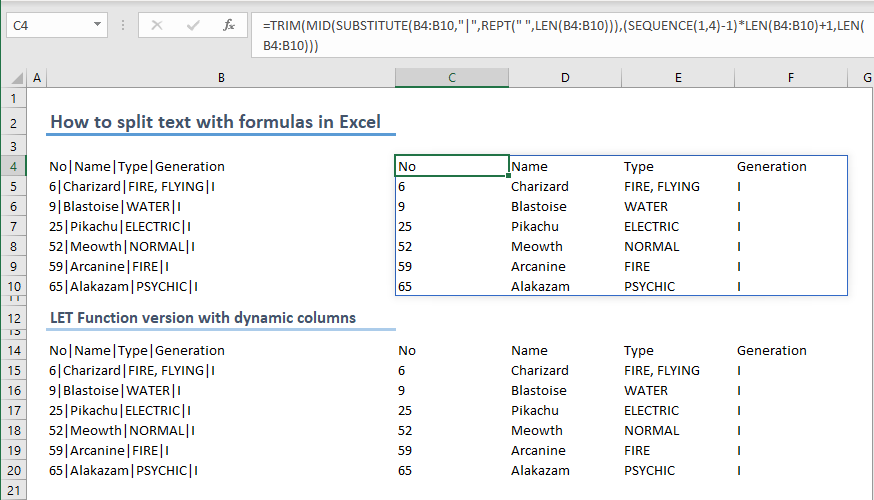Screen dimensions: 874x500
Task: Open the Name Box dropdown arrow
Action: coord(97,25)
